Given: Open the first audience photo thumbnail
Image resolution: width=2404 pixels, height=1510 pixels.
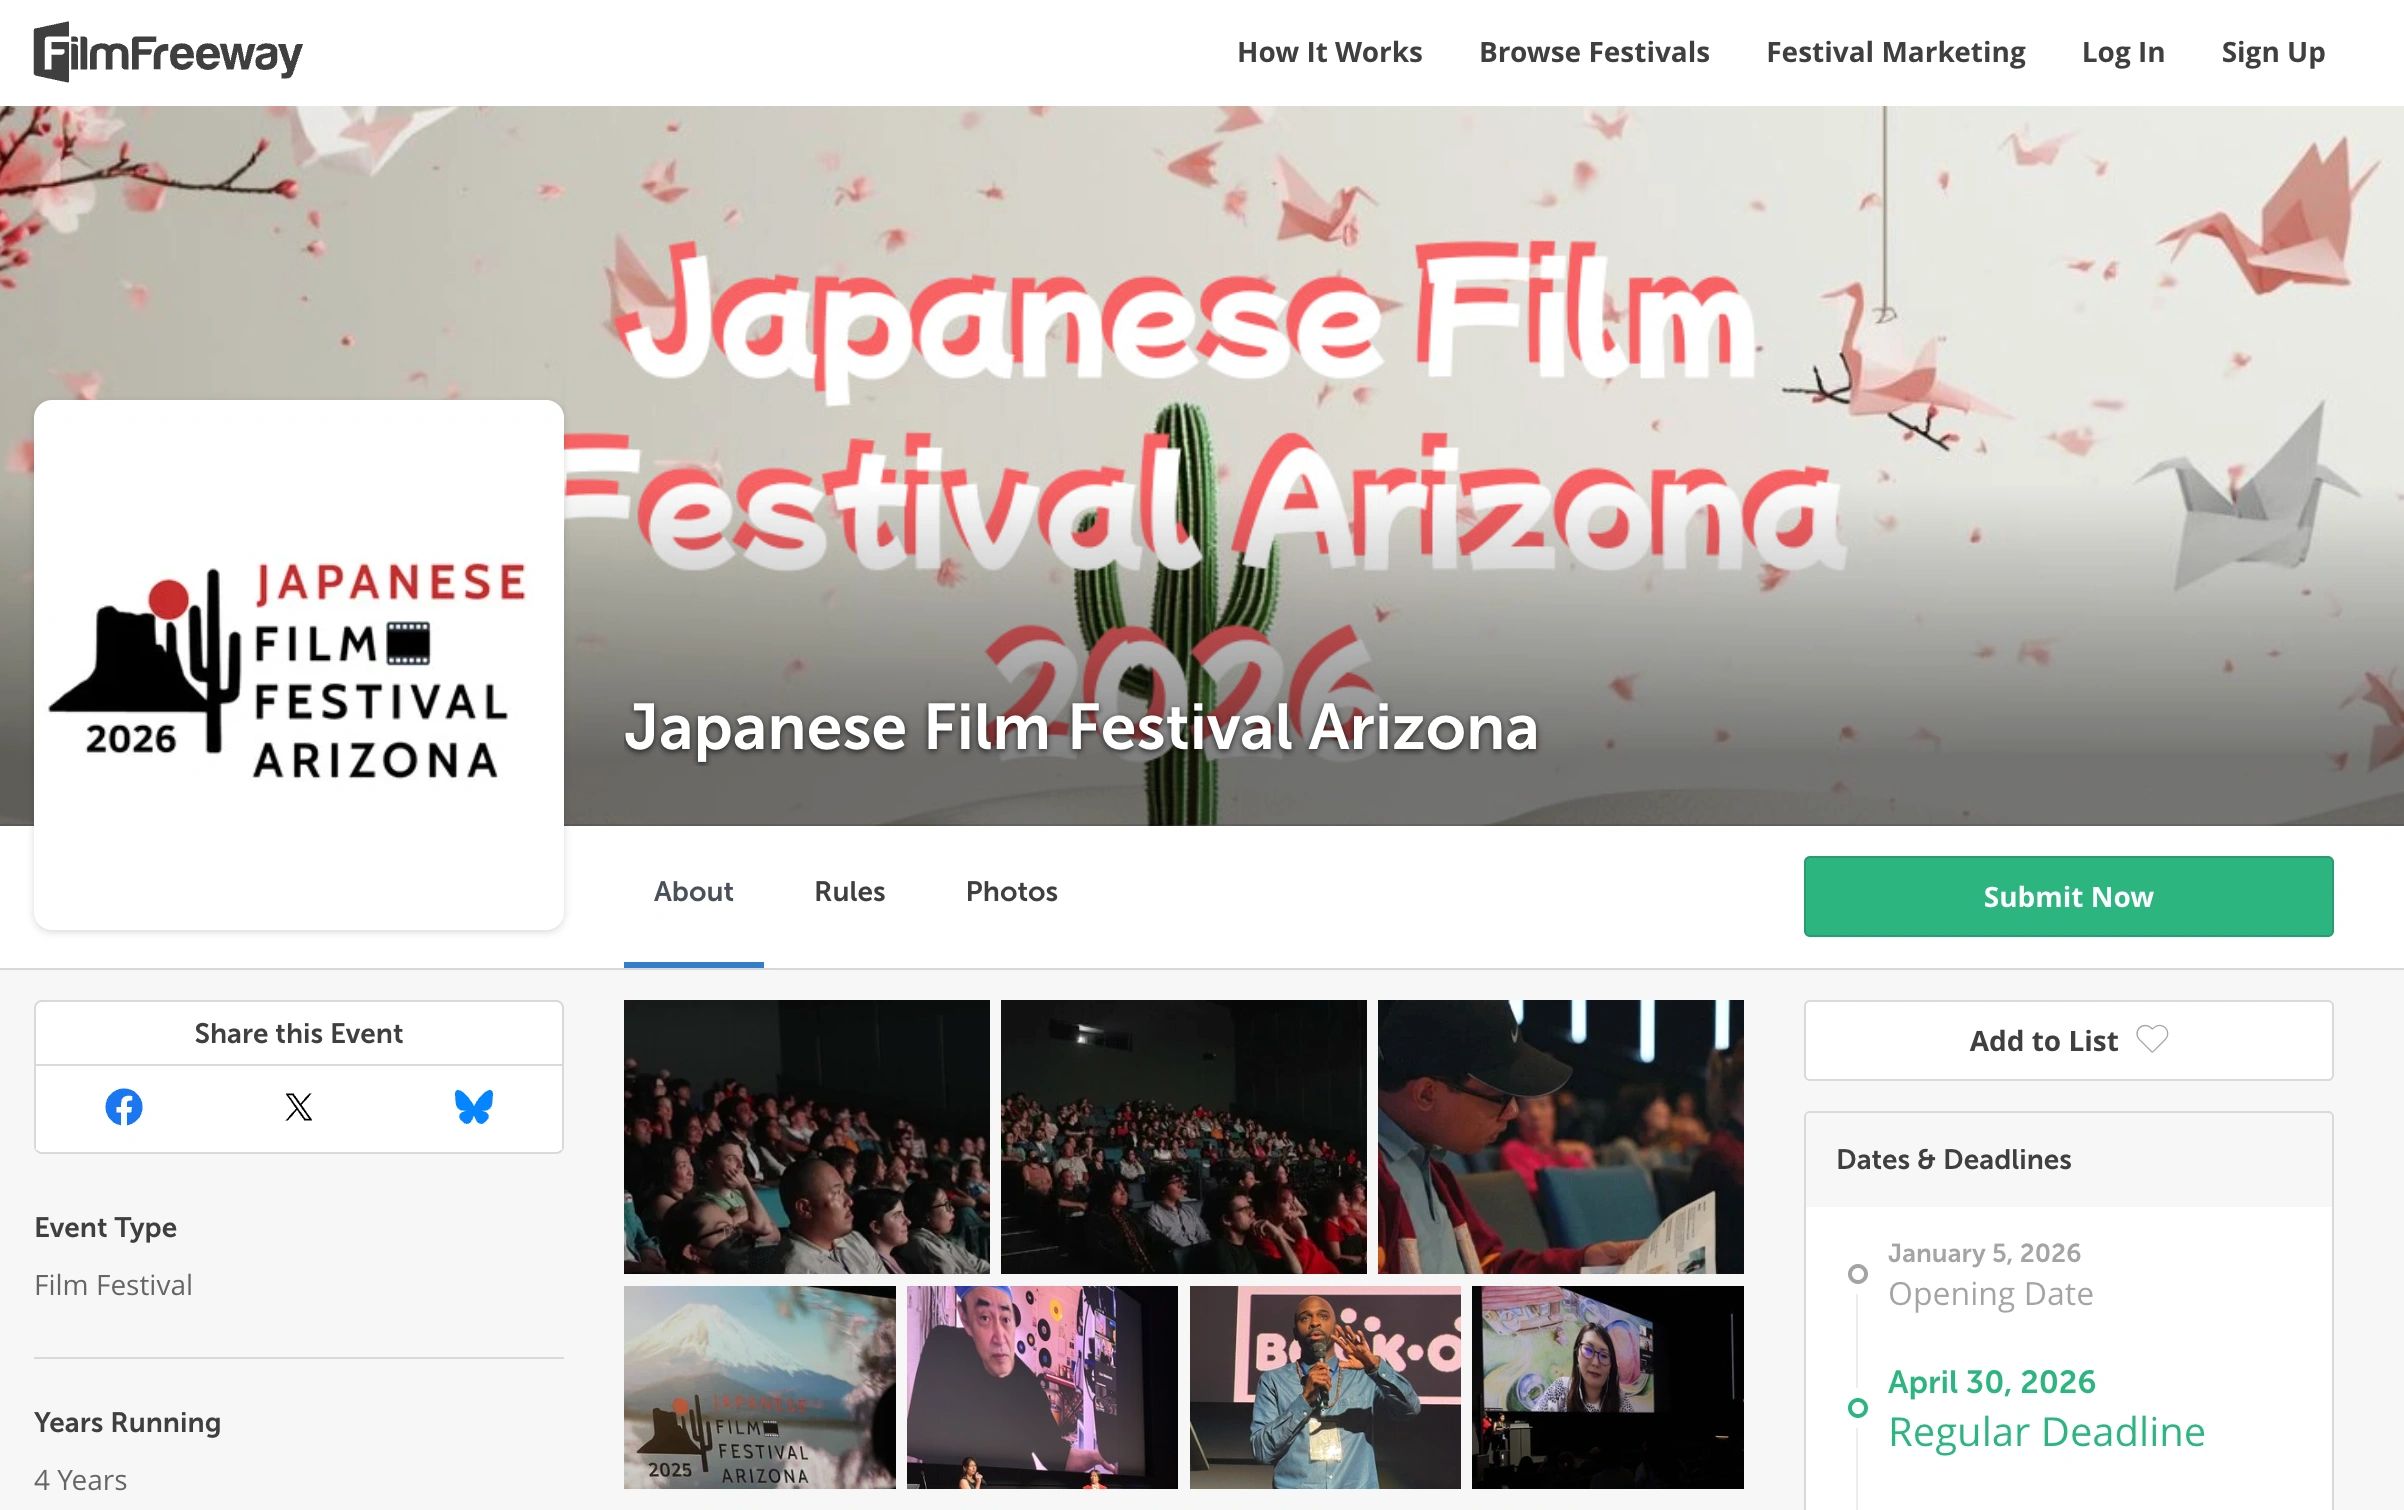Looking at the screenshot, I should click(x=806, y=1136).
